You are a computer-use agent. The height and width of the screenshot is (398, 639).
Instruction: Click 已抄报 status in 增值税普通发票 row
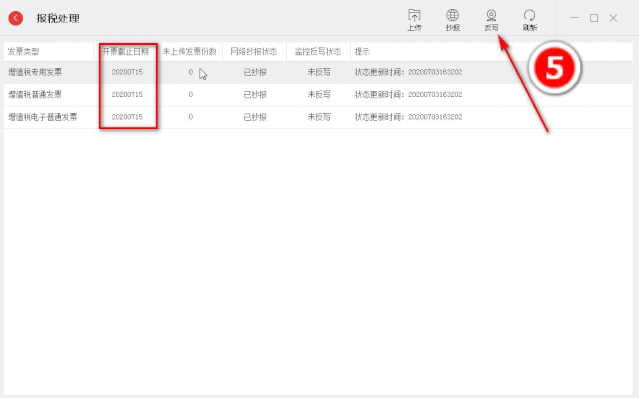[255, 95]
